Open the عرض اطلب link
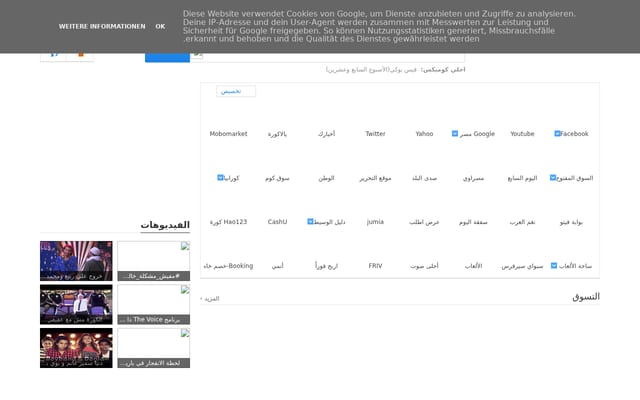This screenshot has height=400, width=640. [x=424, y=222]
